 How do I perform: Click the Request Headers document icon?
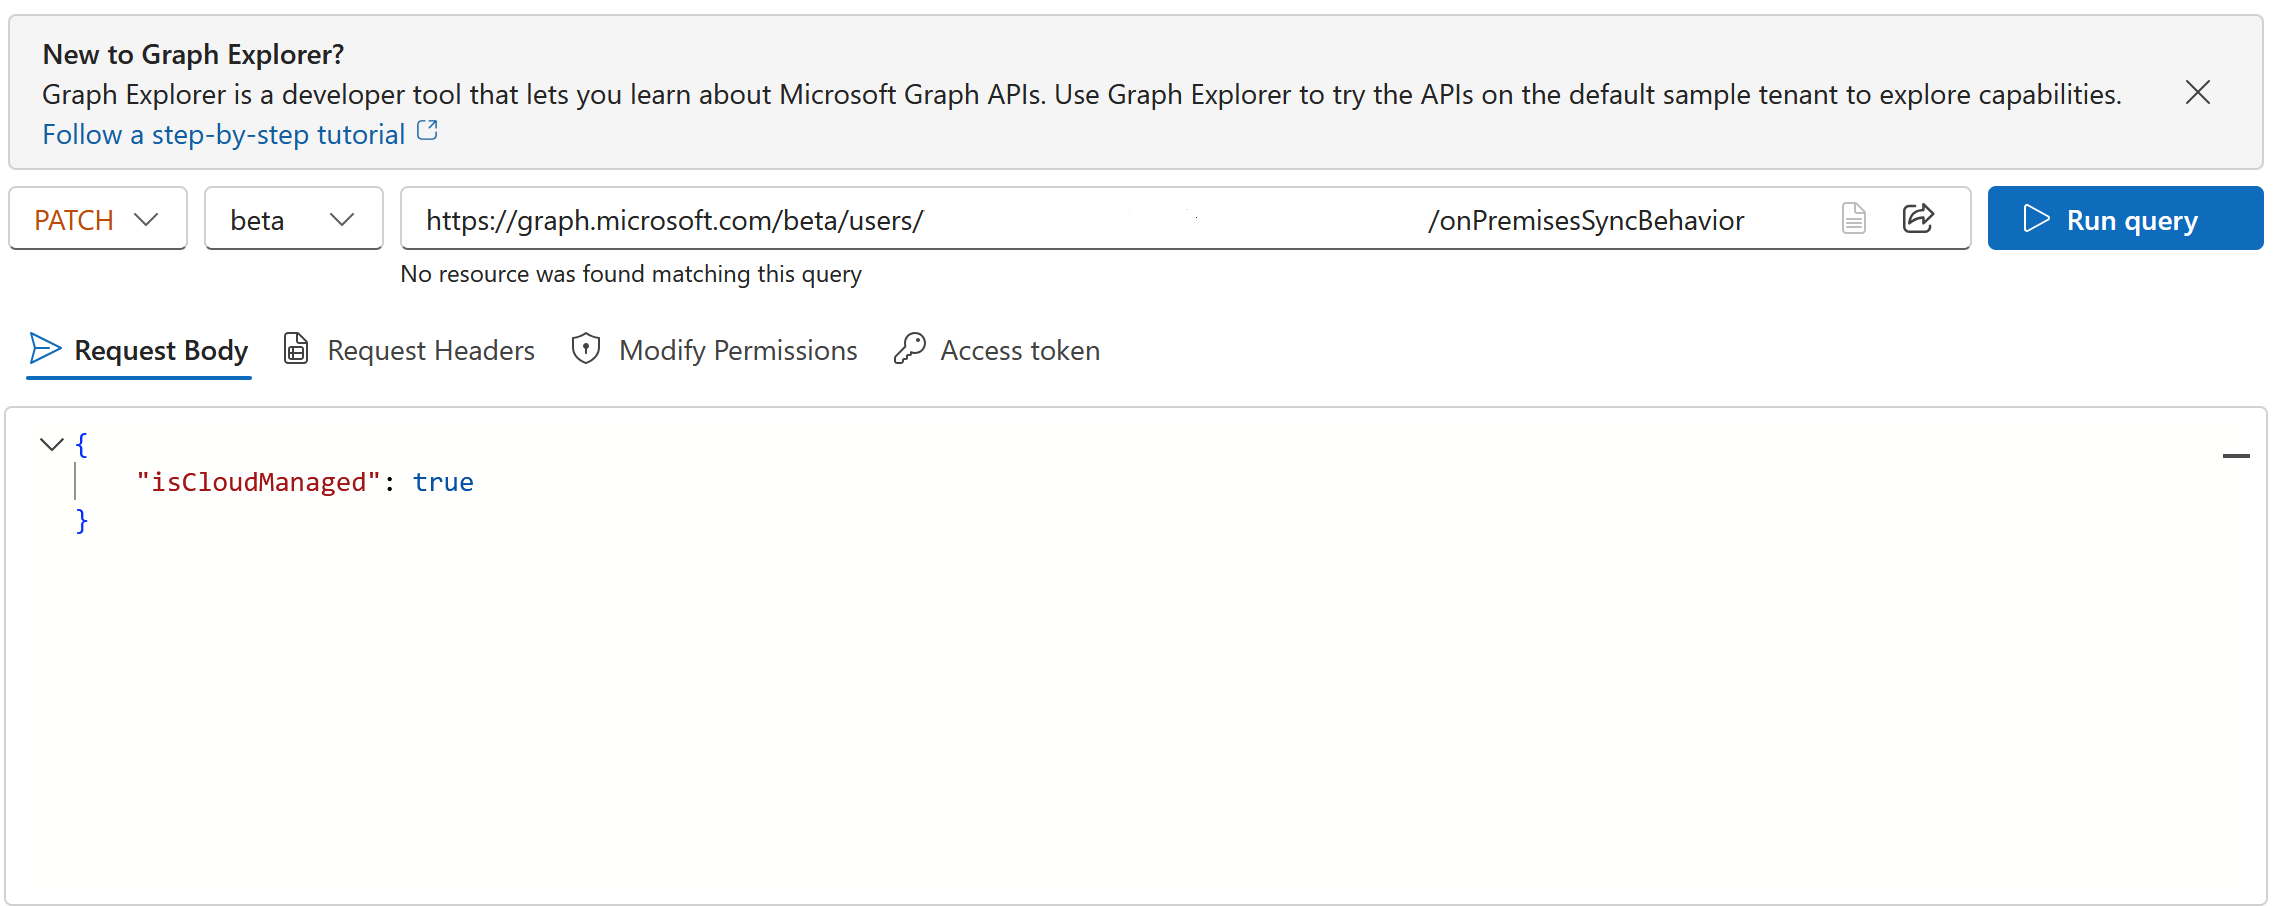[296, 348]
